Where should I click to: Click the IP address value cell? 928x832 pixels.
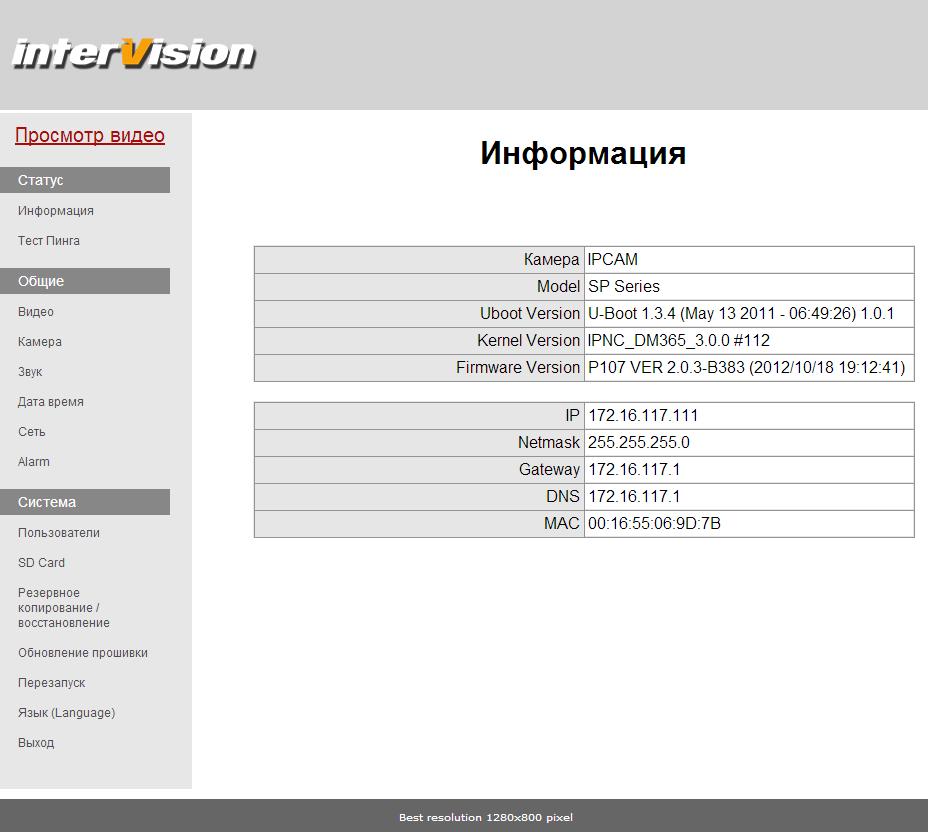(x=748, y=415)
